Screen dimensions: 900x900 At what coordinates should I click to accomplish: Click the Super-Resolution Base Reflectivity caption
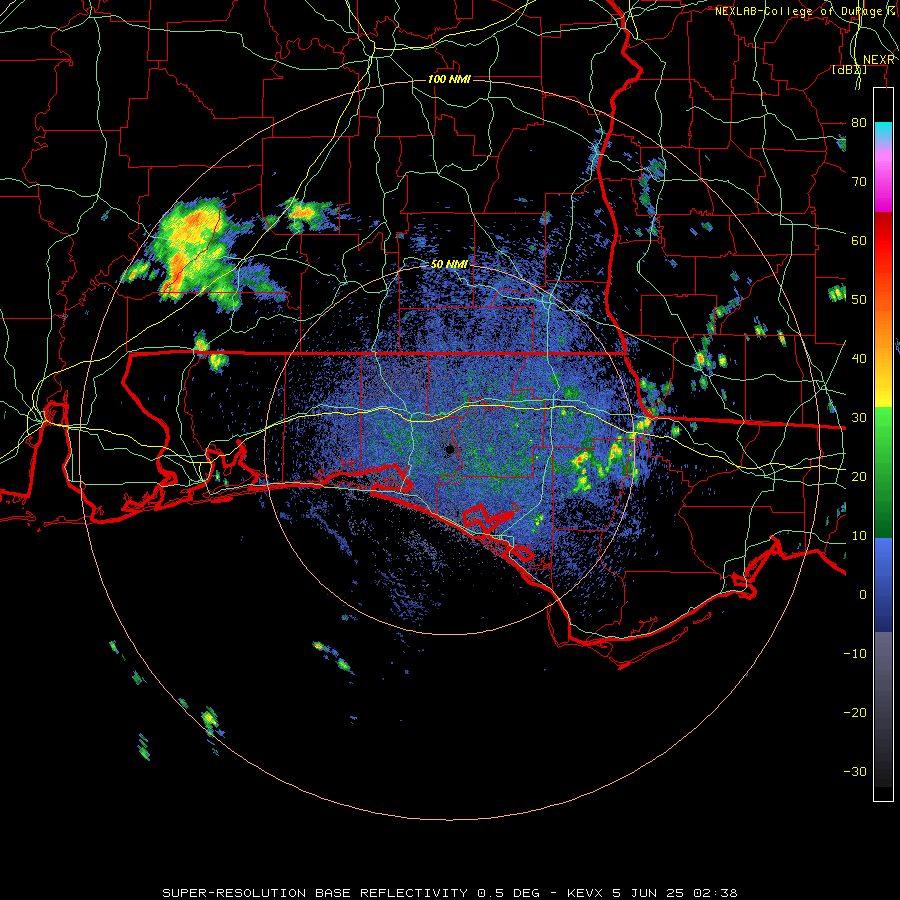pos(449,893)
